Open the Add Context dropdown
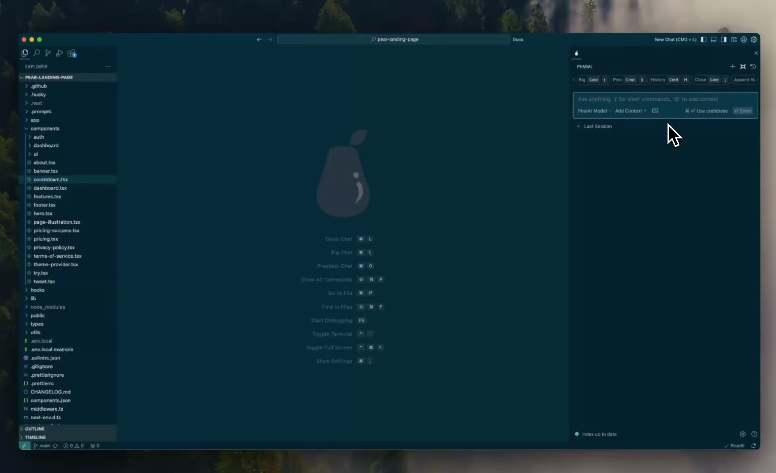Screen dimensions: 776x473 629,111
